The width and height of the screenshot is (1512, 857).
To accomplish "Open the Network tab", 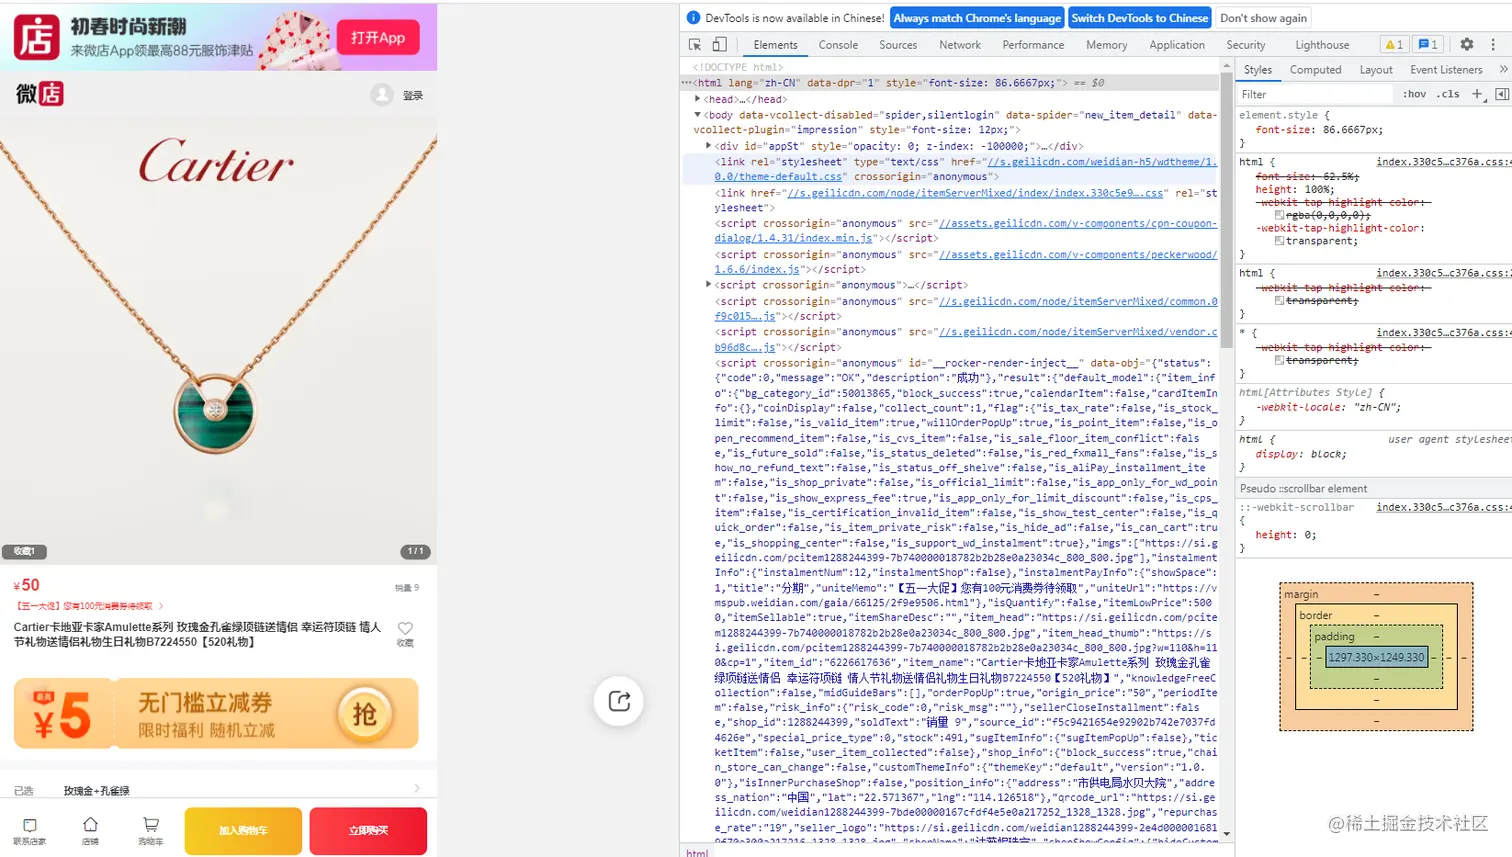I will (960, 44).
